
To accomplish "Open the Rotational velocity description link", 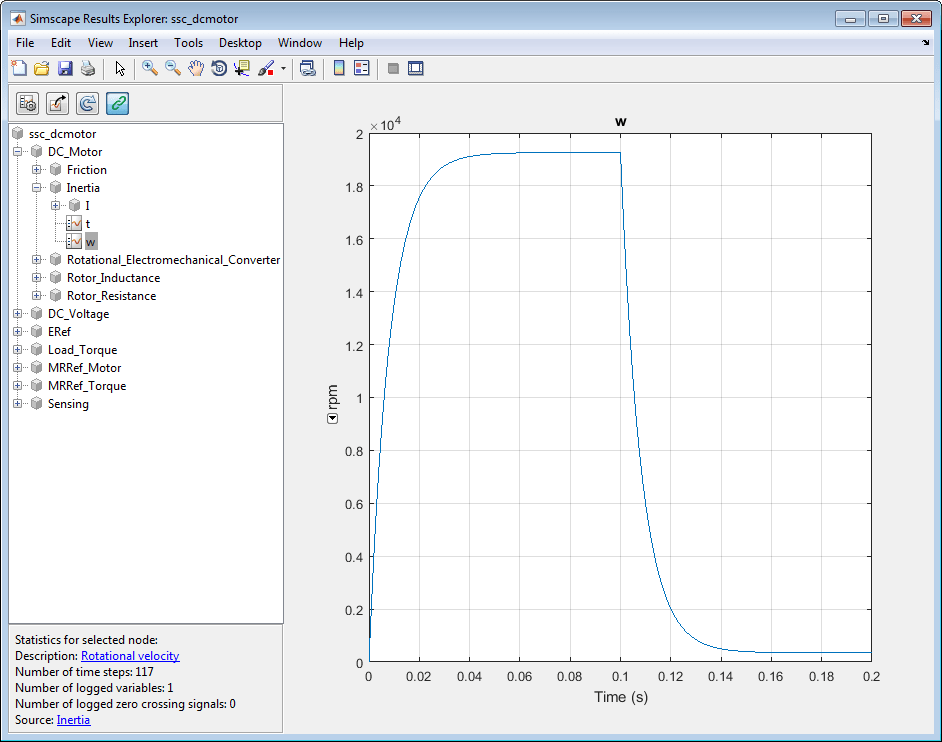I will tap(130, 656).
